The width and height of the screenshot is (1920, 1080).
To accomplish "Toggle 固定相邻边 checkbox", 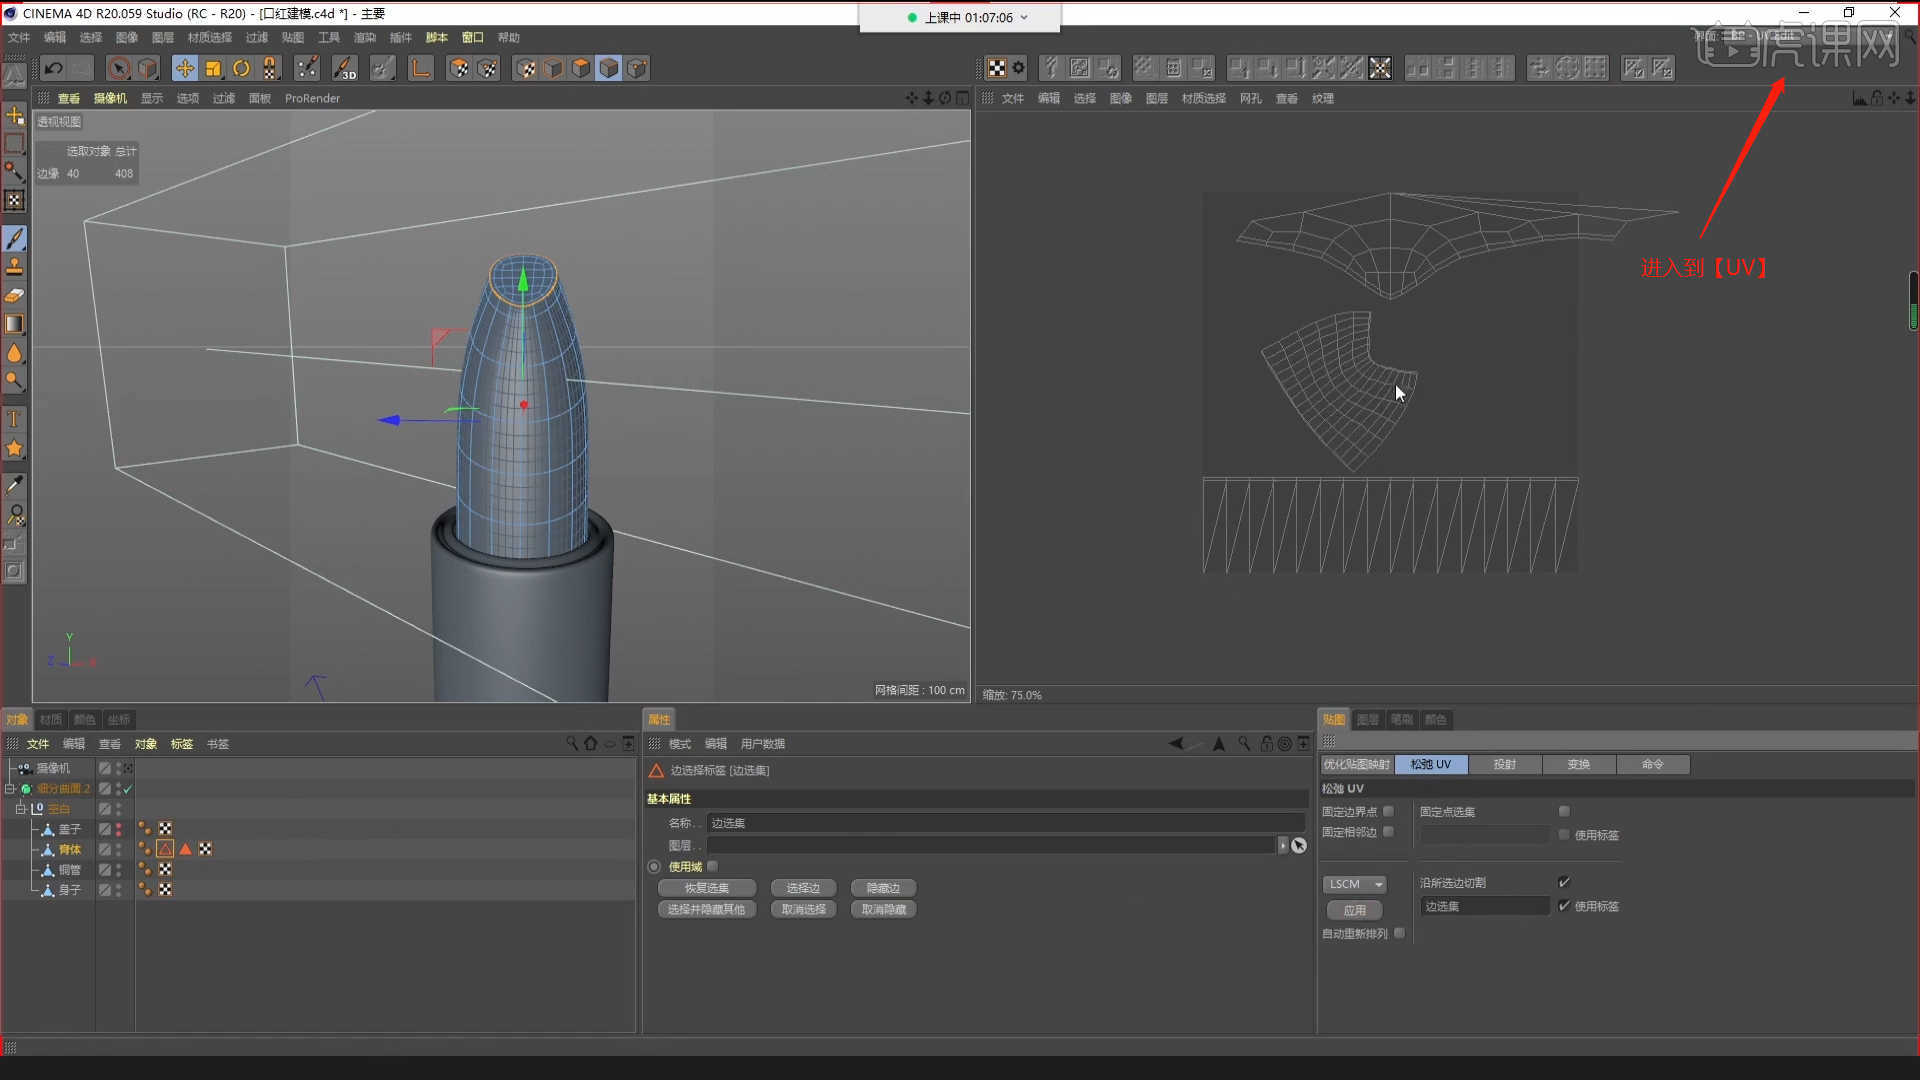I will point(1388,831).
